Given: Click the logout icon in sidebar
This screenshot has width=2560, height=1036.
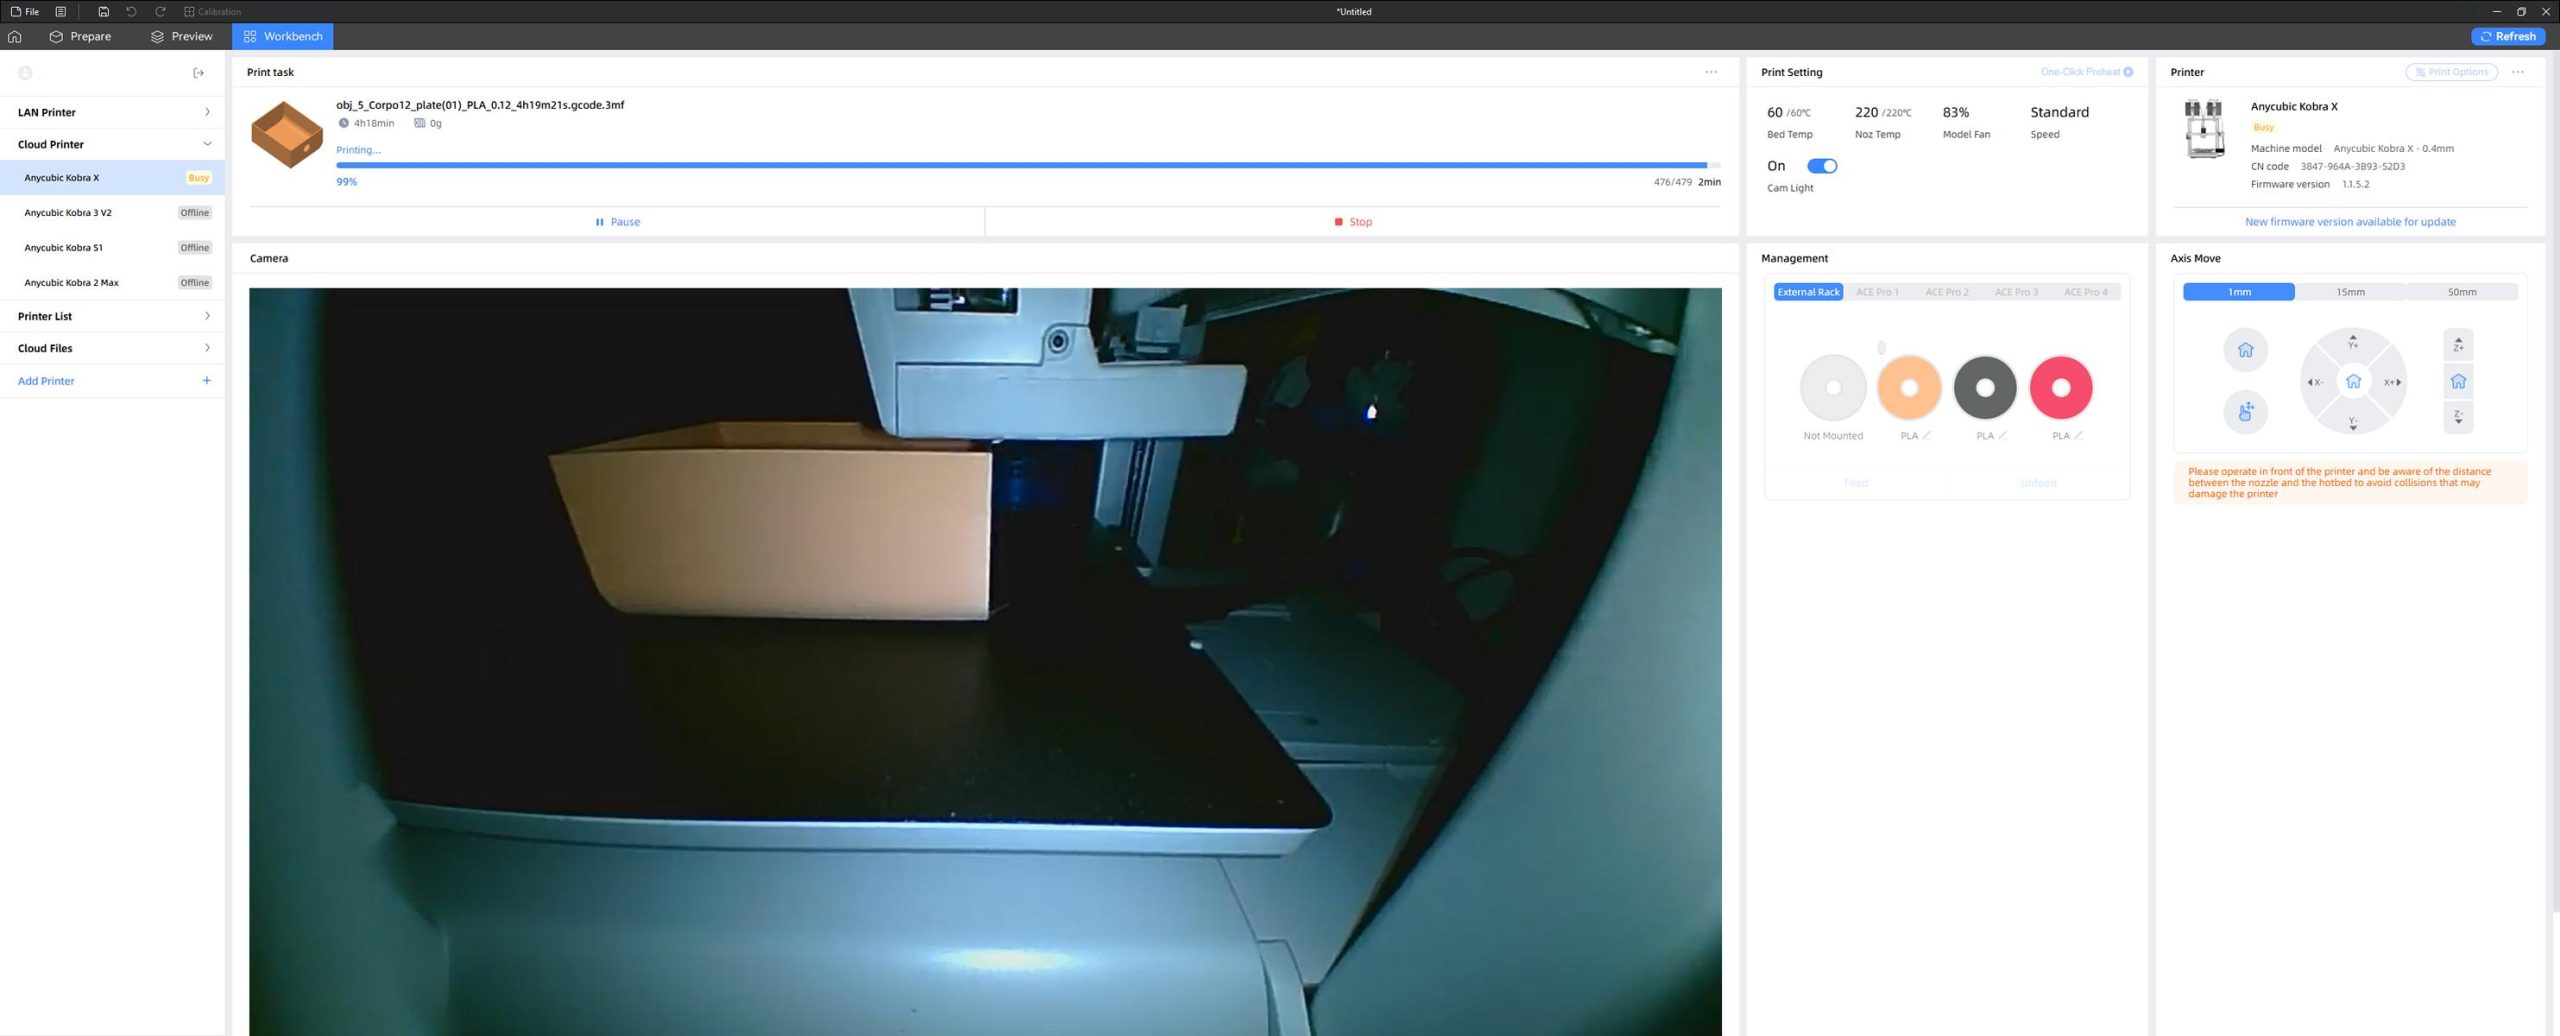Looking at the screenshot, I should tap(198, 73).
